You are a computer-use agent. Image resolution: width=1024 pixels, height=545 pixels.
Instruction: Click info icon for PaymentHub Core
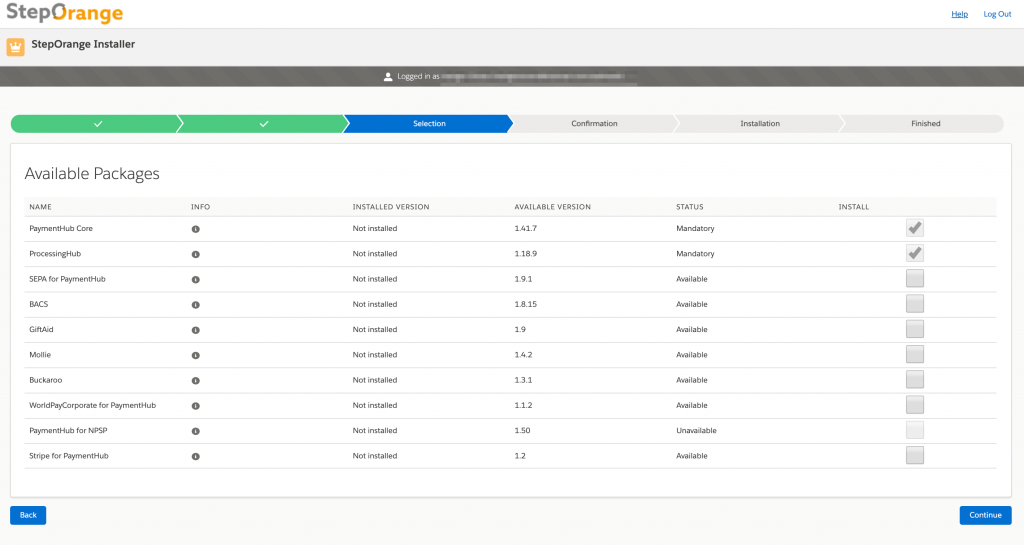(195, 229)
